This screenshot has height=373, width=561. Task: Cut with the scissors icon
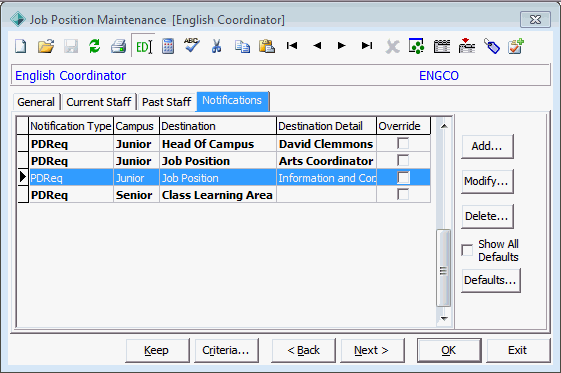(x=216, y=46)
